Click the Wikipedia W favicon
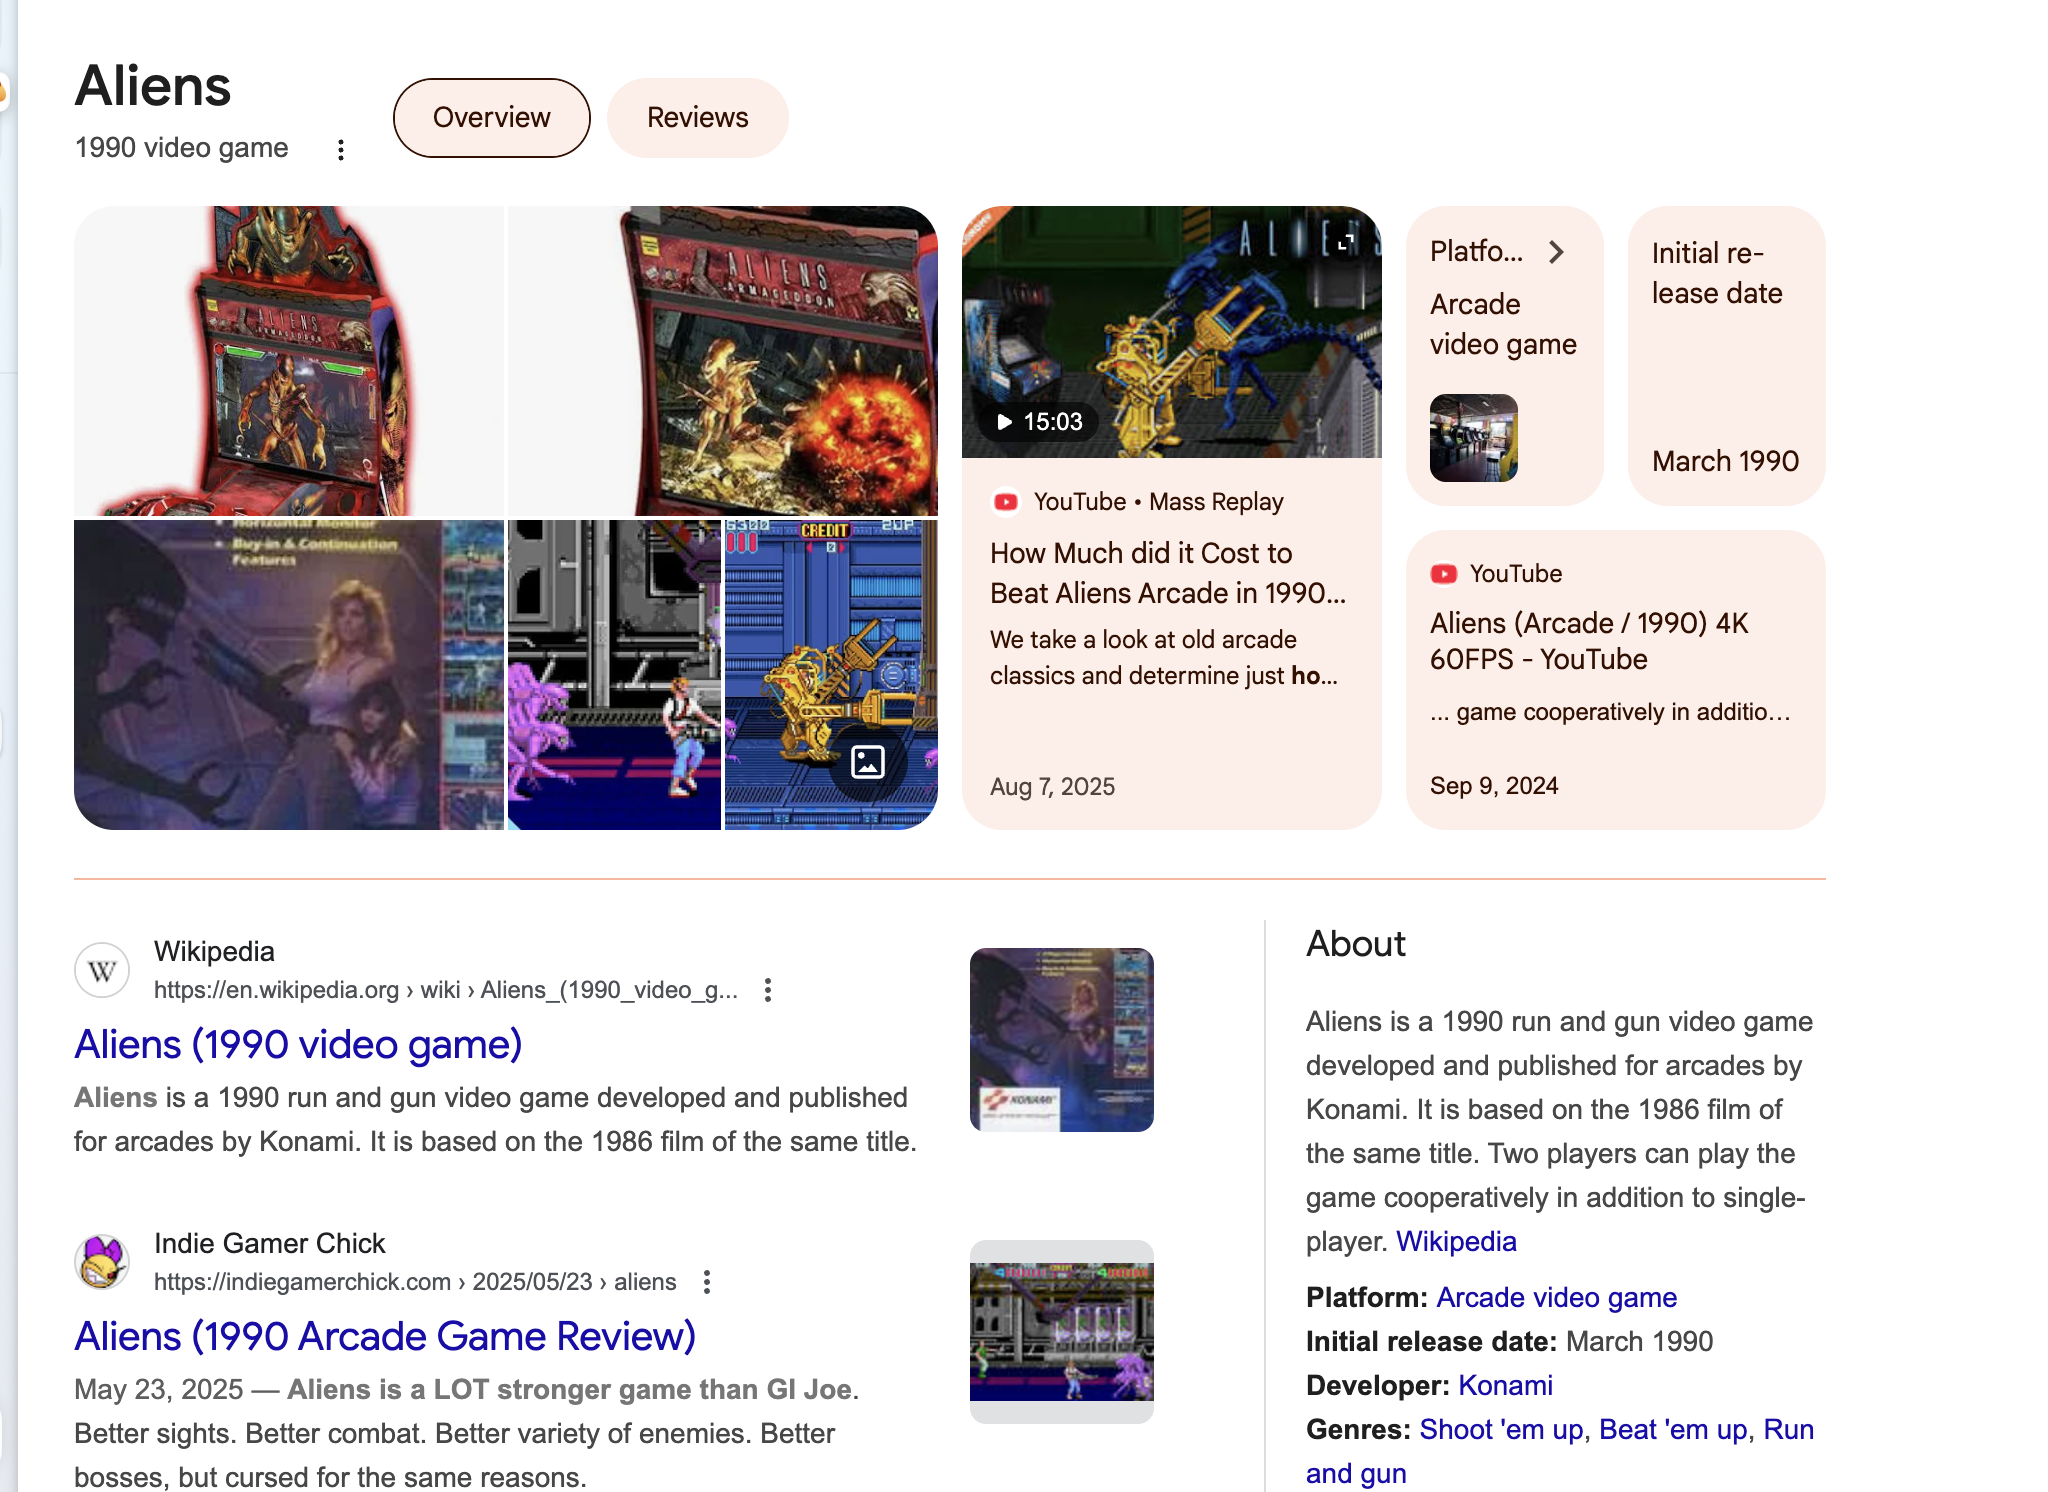2048x1492 pixels. point(102,970)
